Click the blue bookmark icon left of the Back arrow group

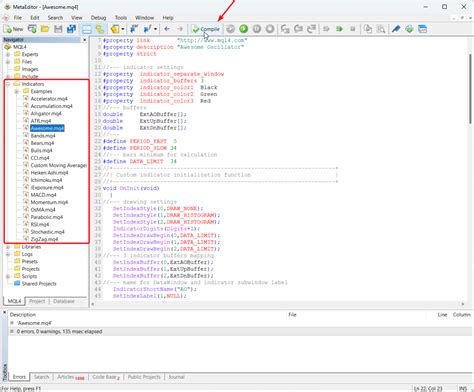point(134,29)
